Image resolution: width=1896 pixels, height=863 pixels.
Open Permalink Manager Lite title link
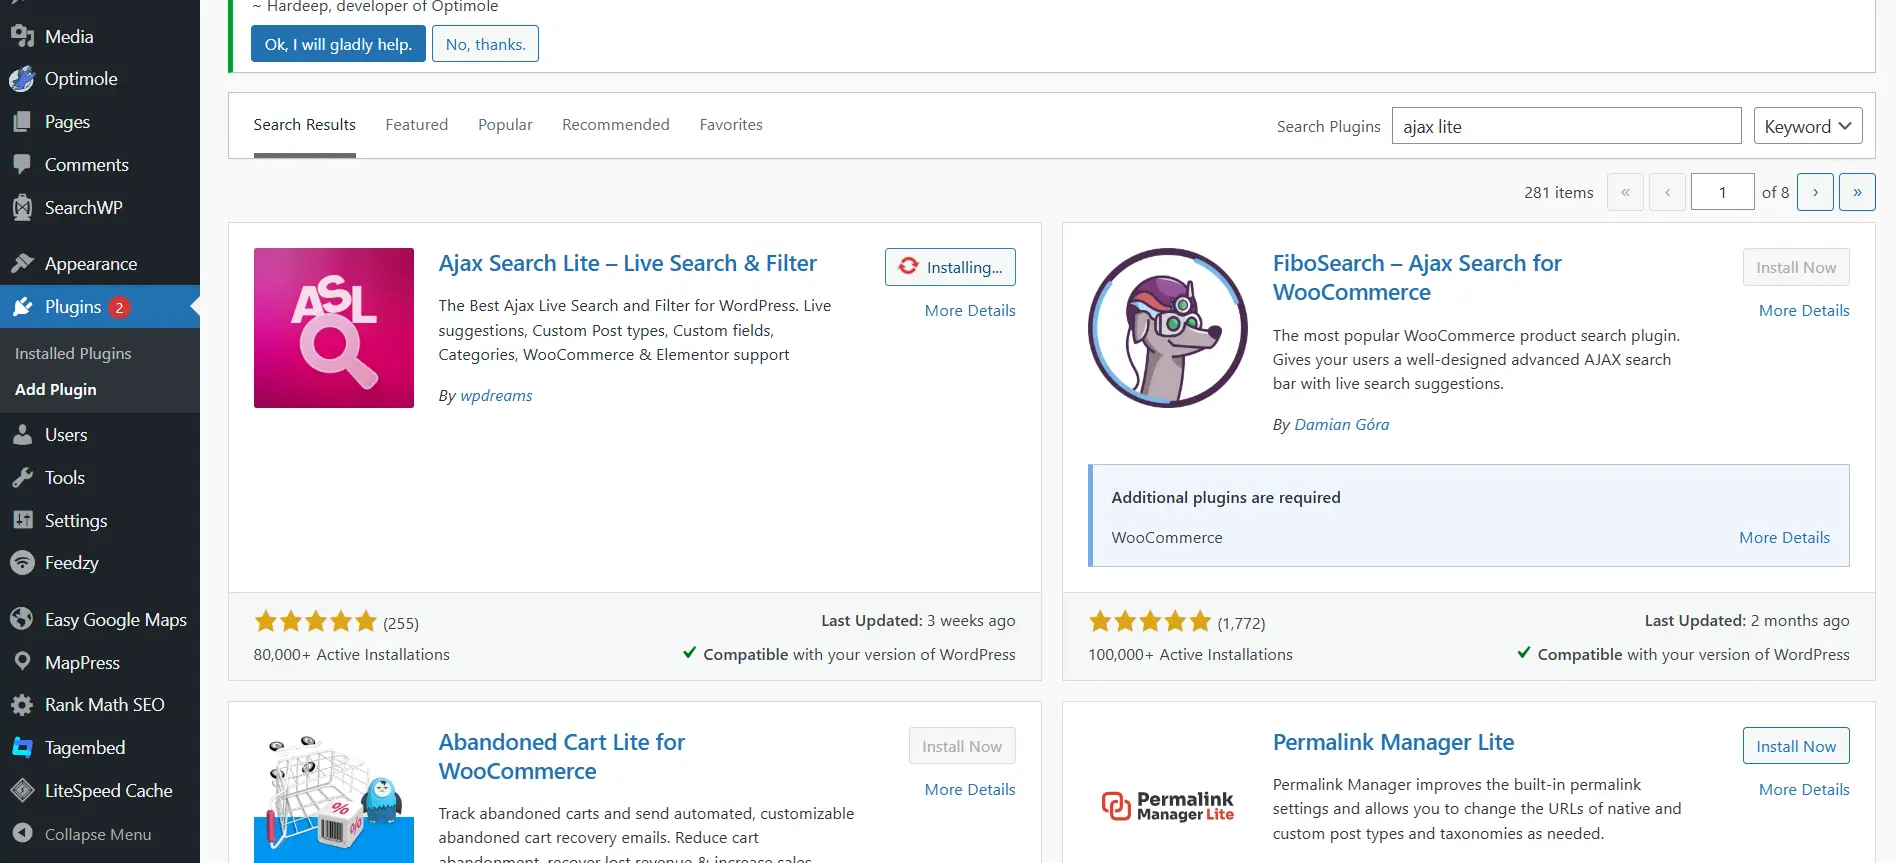(1393, 742)
